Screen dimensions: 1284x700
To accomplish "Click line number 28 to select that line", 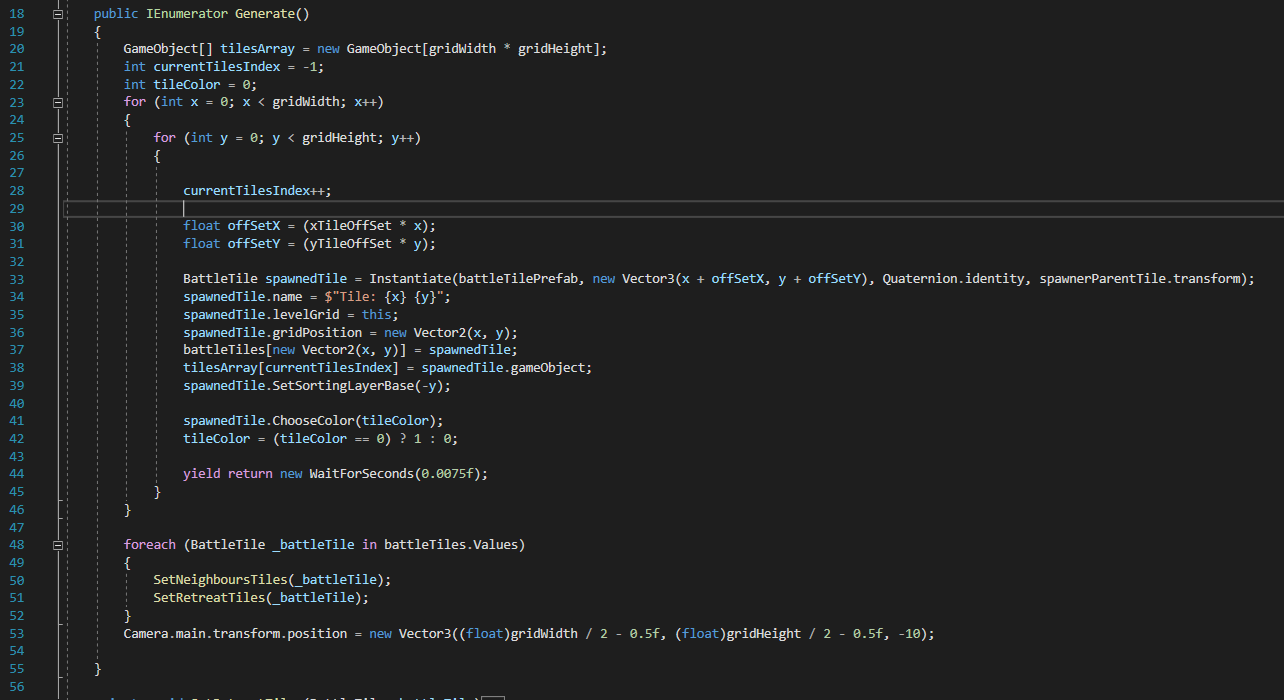I will click(16, 190).
